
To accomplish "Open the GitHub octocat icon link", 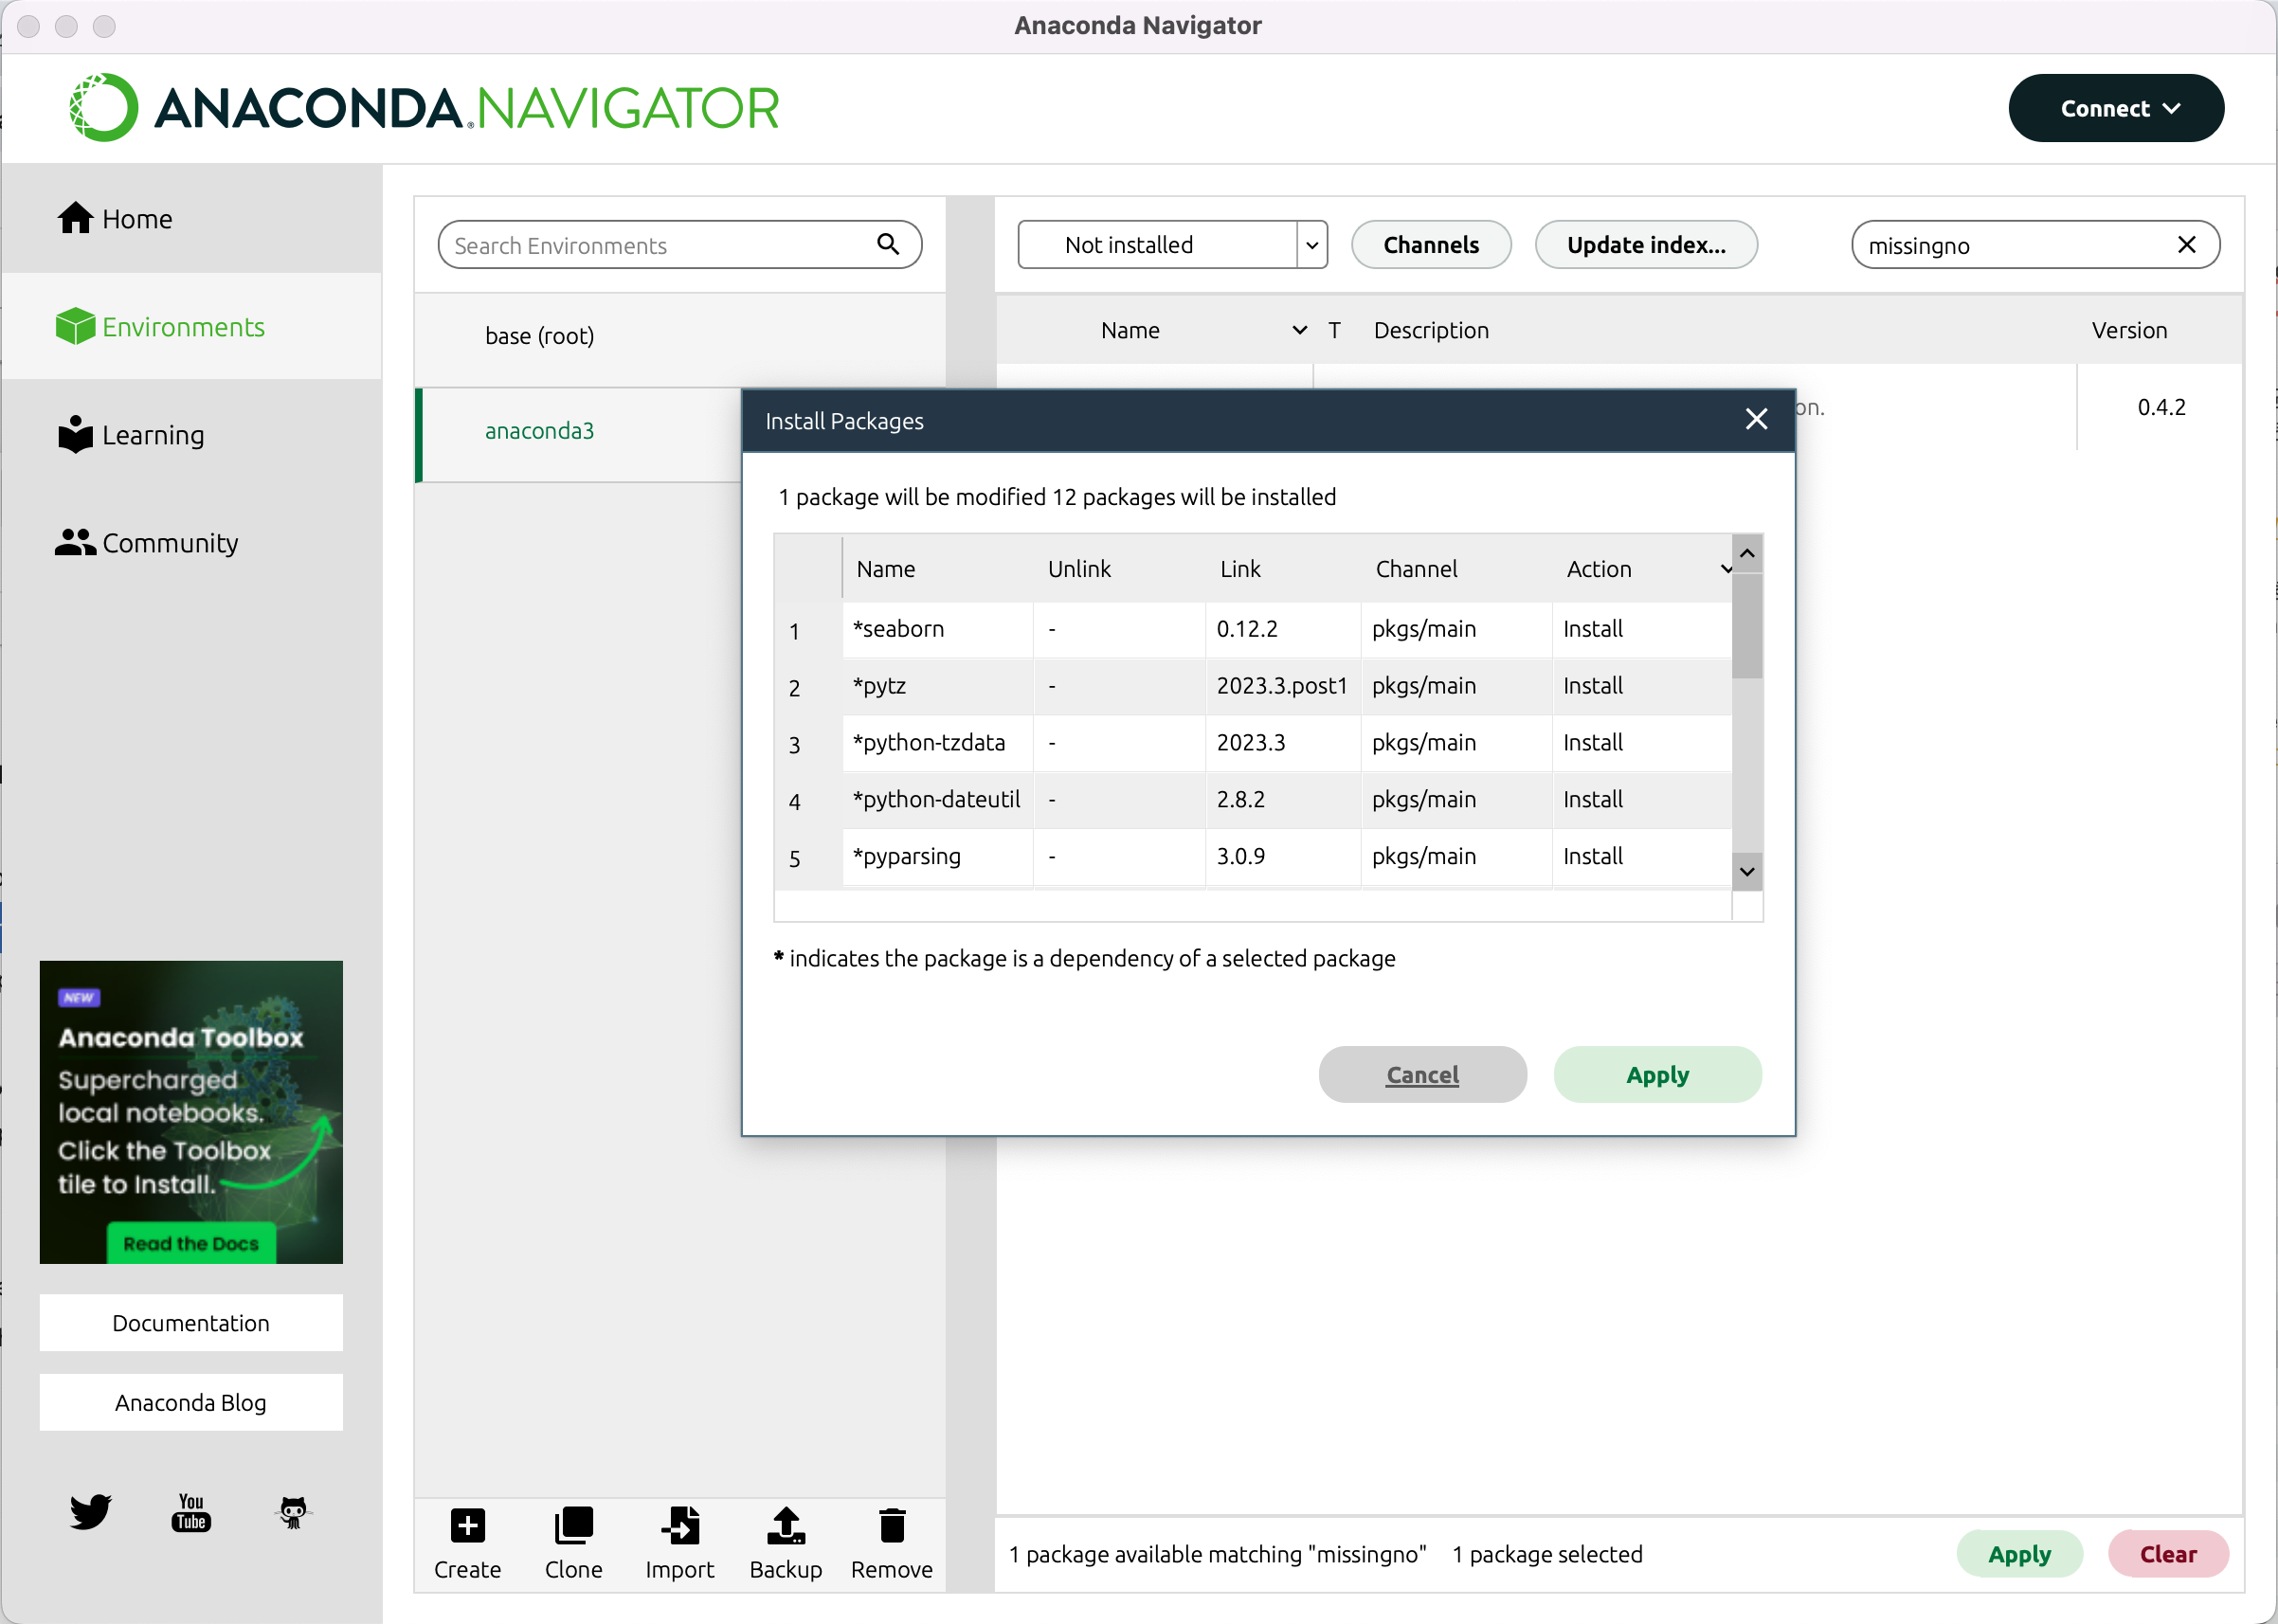I will [293, 1511].
